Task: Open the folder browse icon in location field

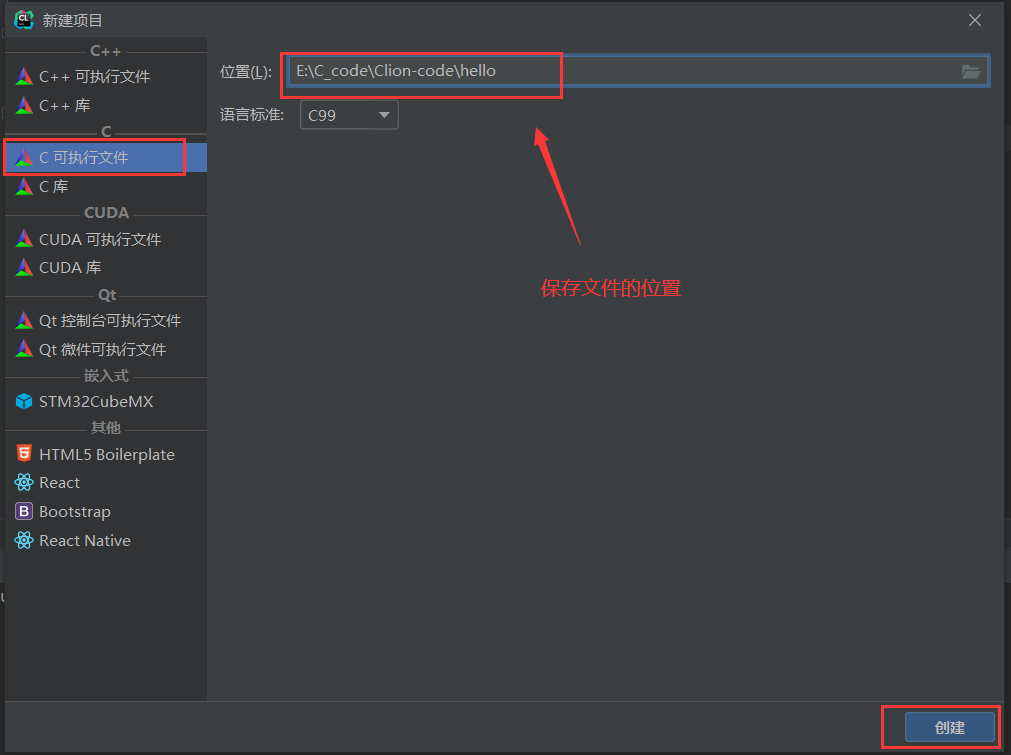Action: [971, 71]
